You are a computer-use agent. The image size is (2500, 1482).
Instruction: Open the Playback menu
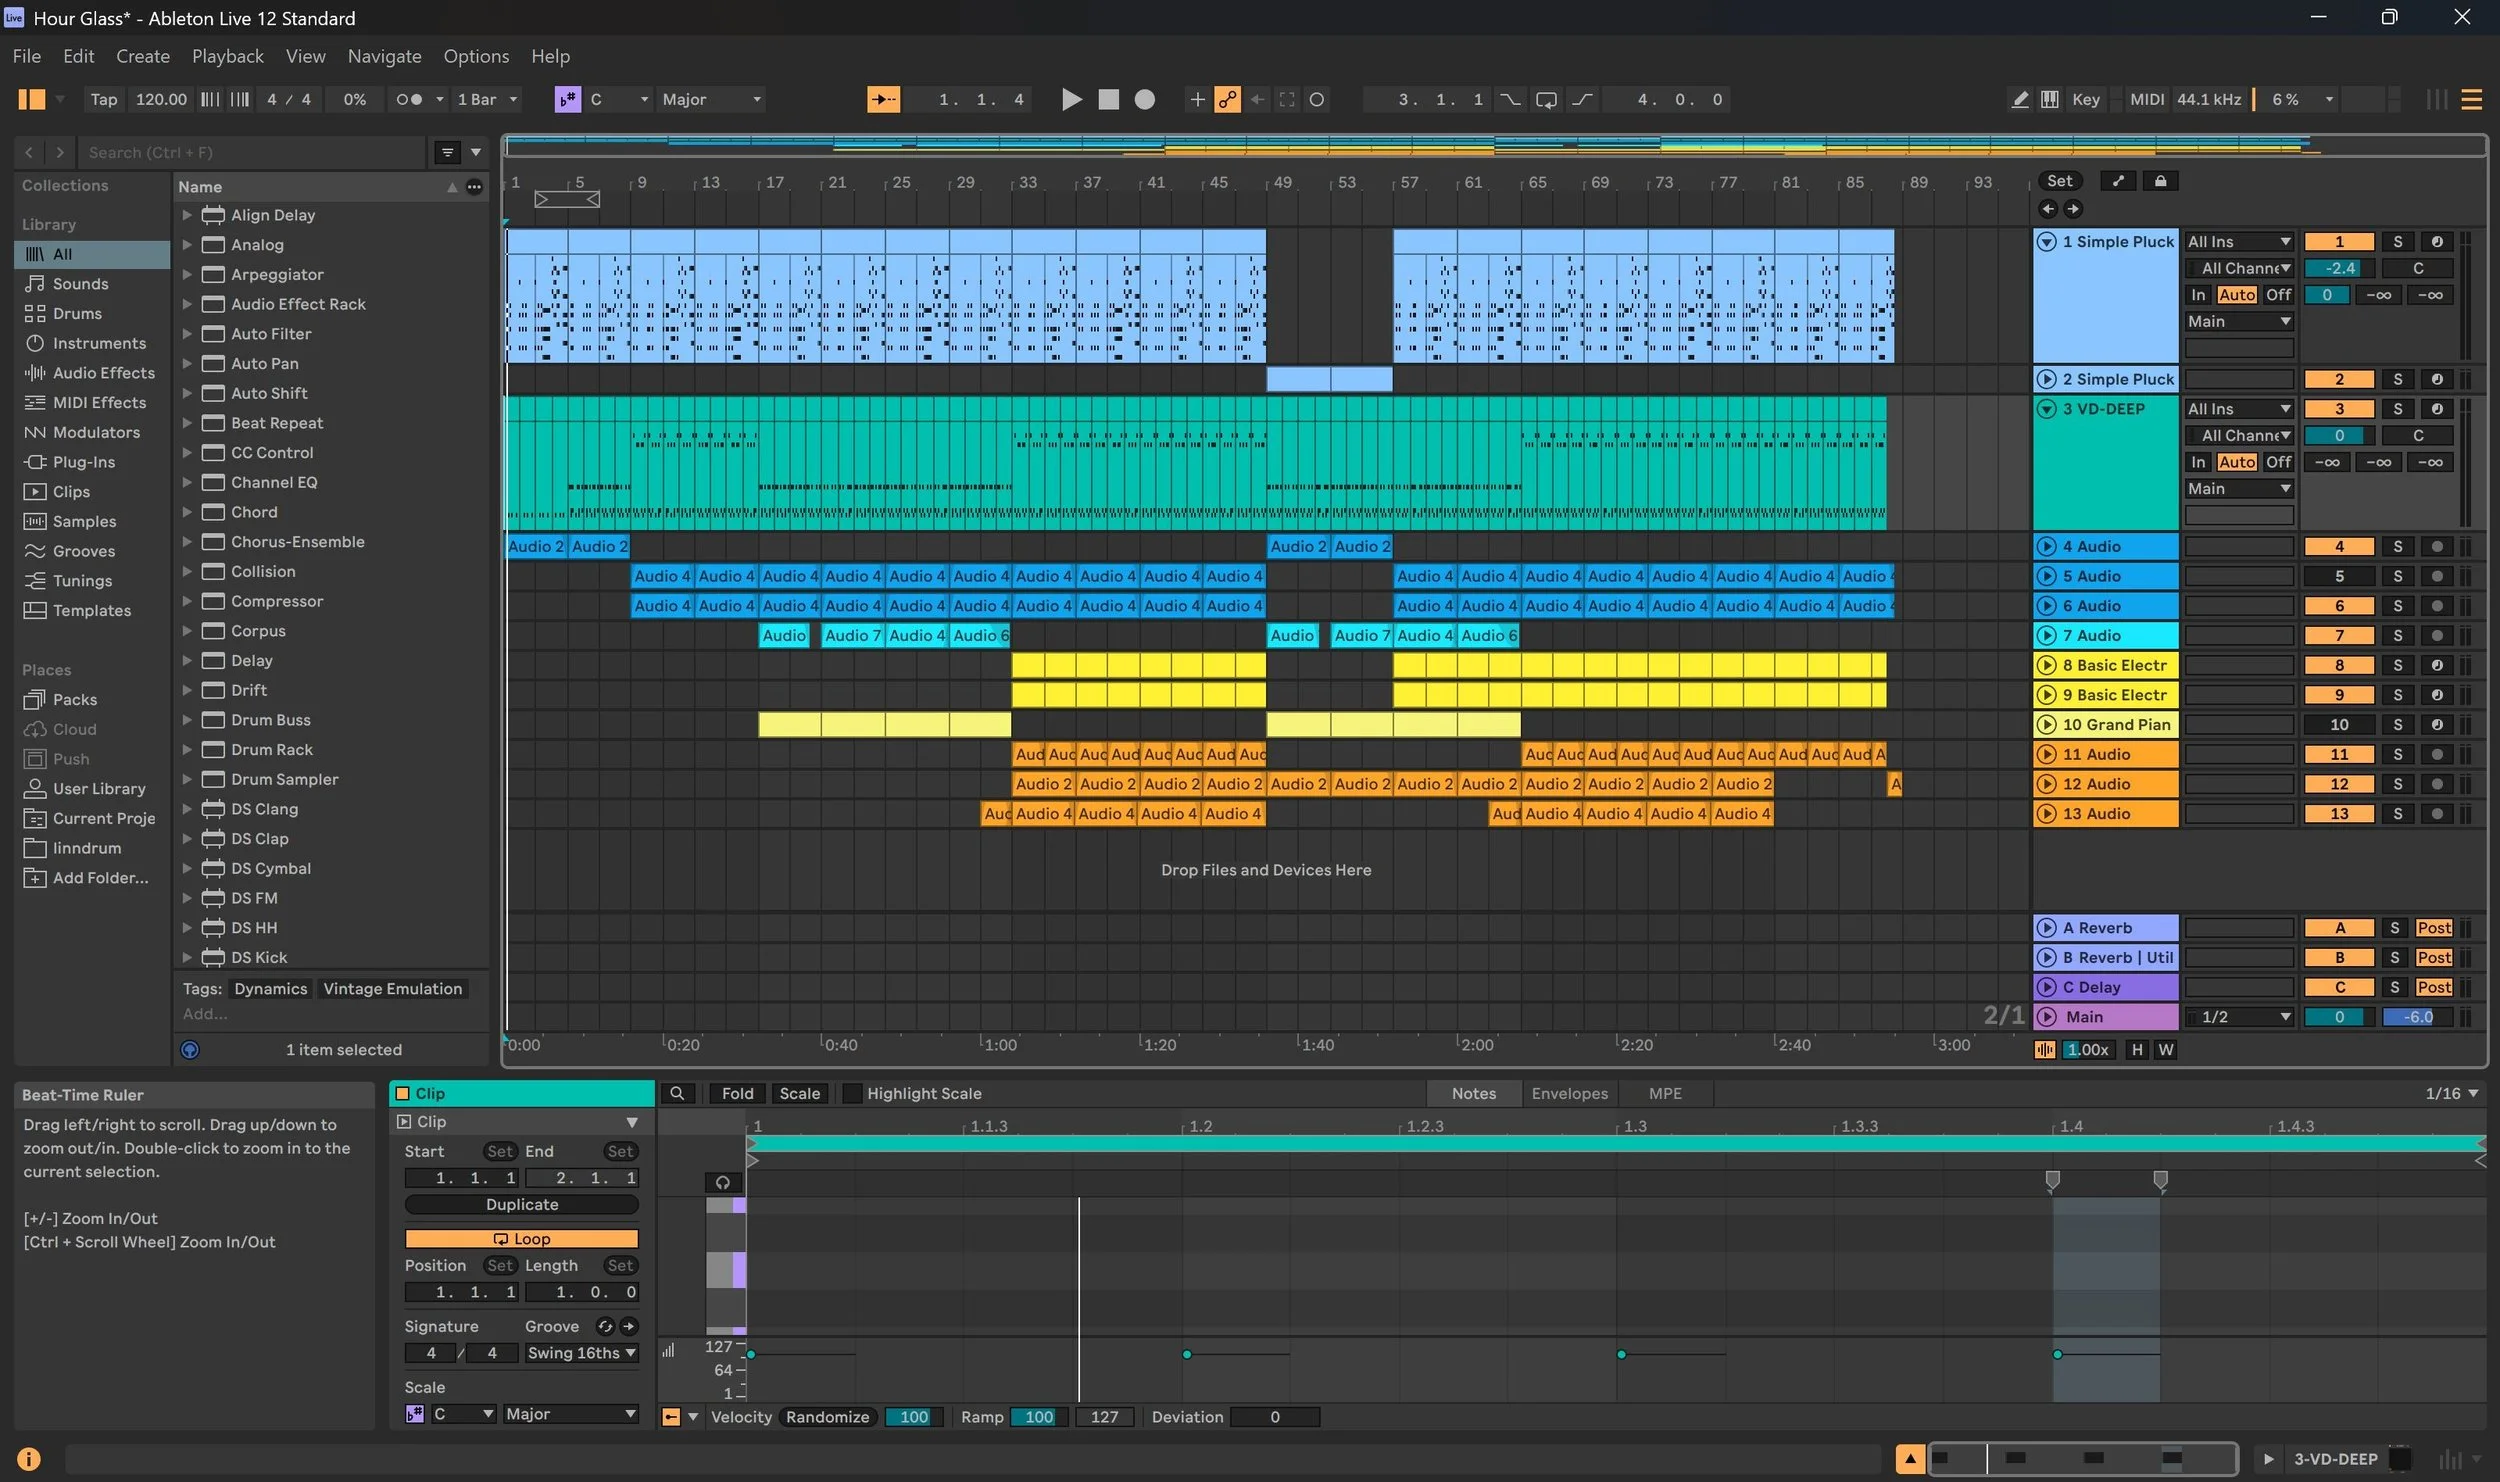(x=227, y=56)
